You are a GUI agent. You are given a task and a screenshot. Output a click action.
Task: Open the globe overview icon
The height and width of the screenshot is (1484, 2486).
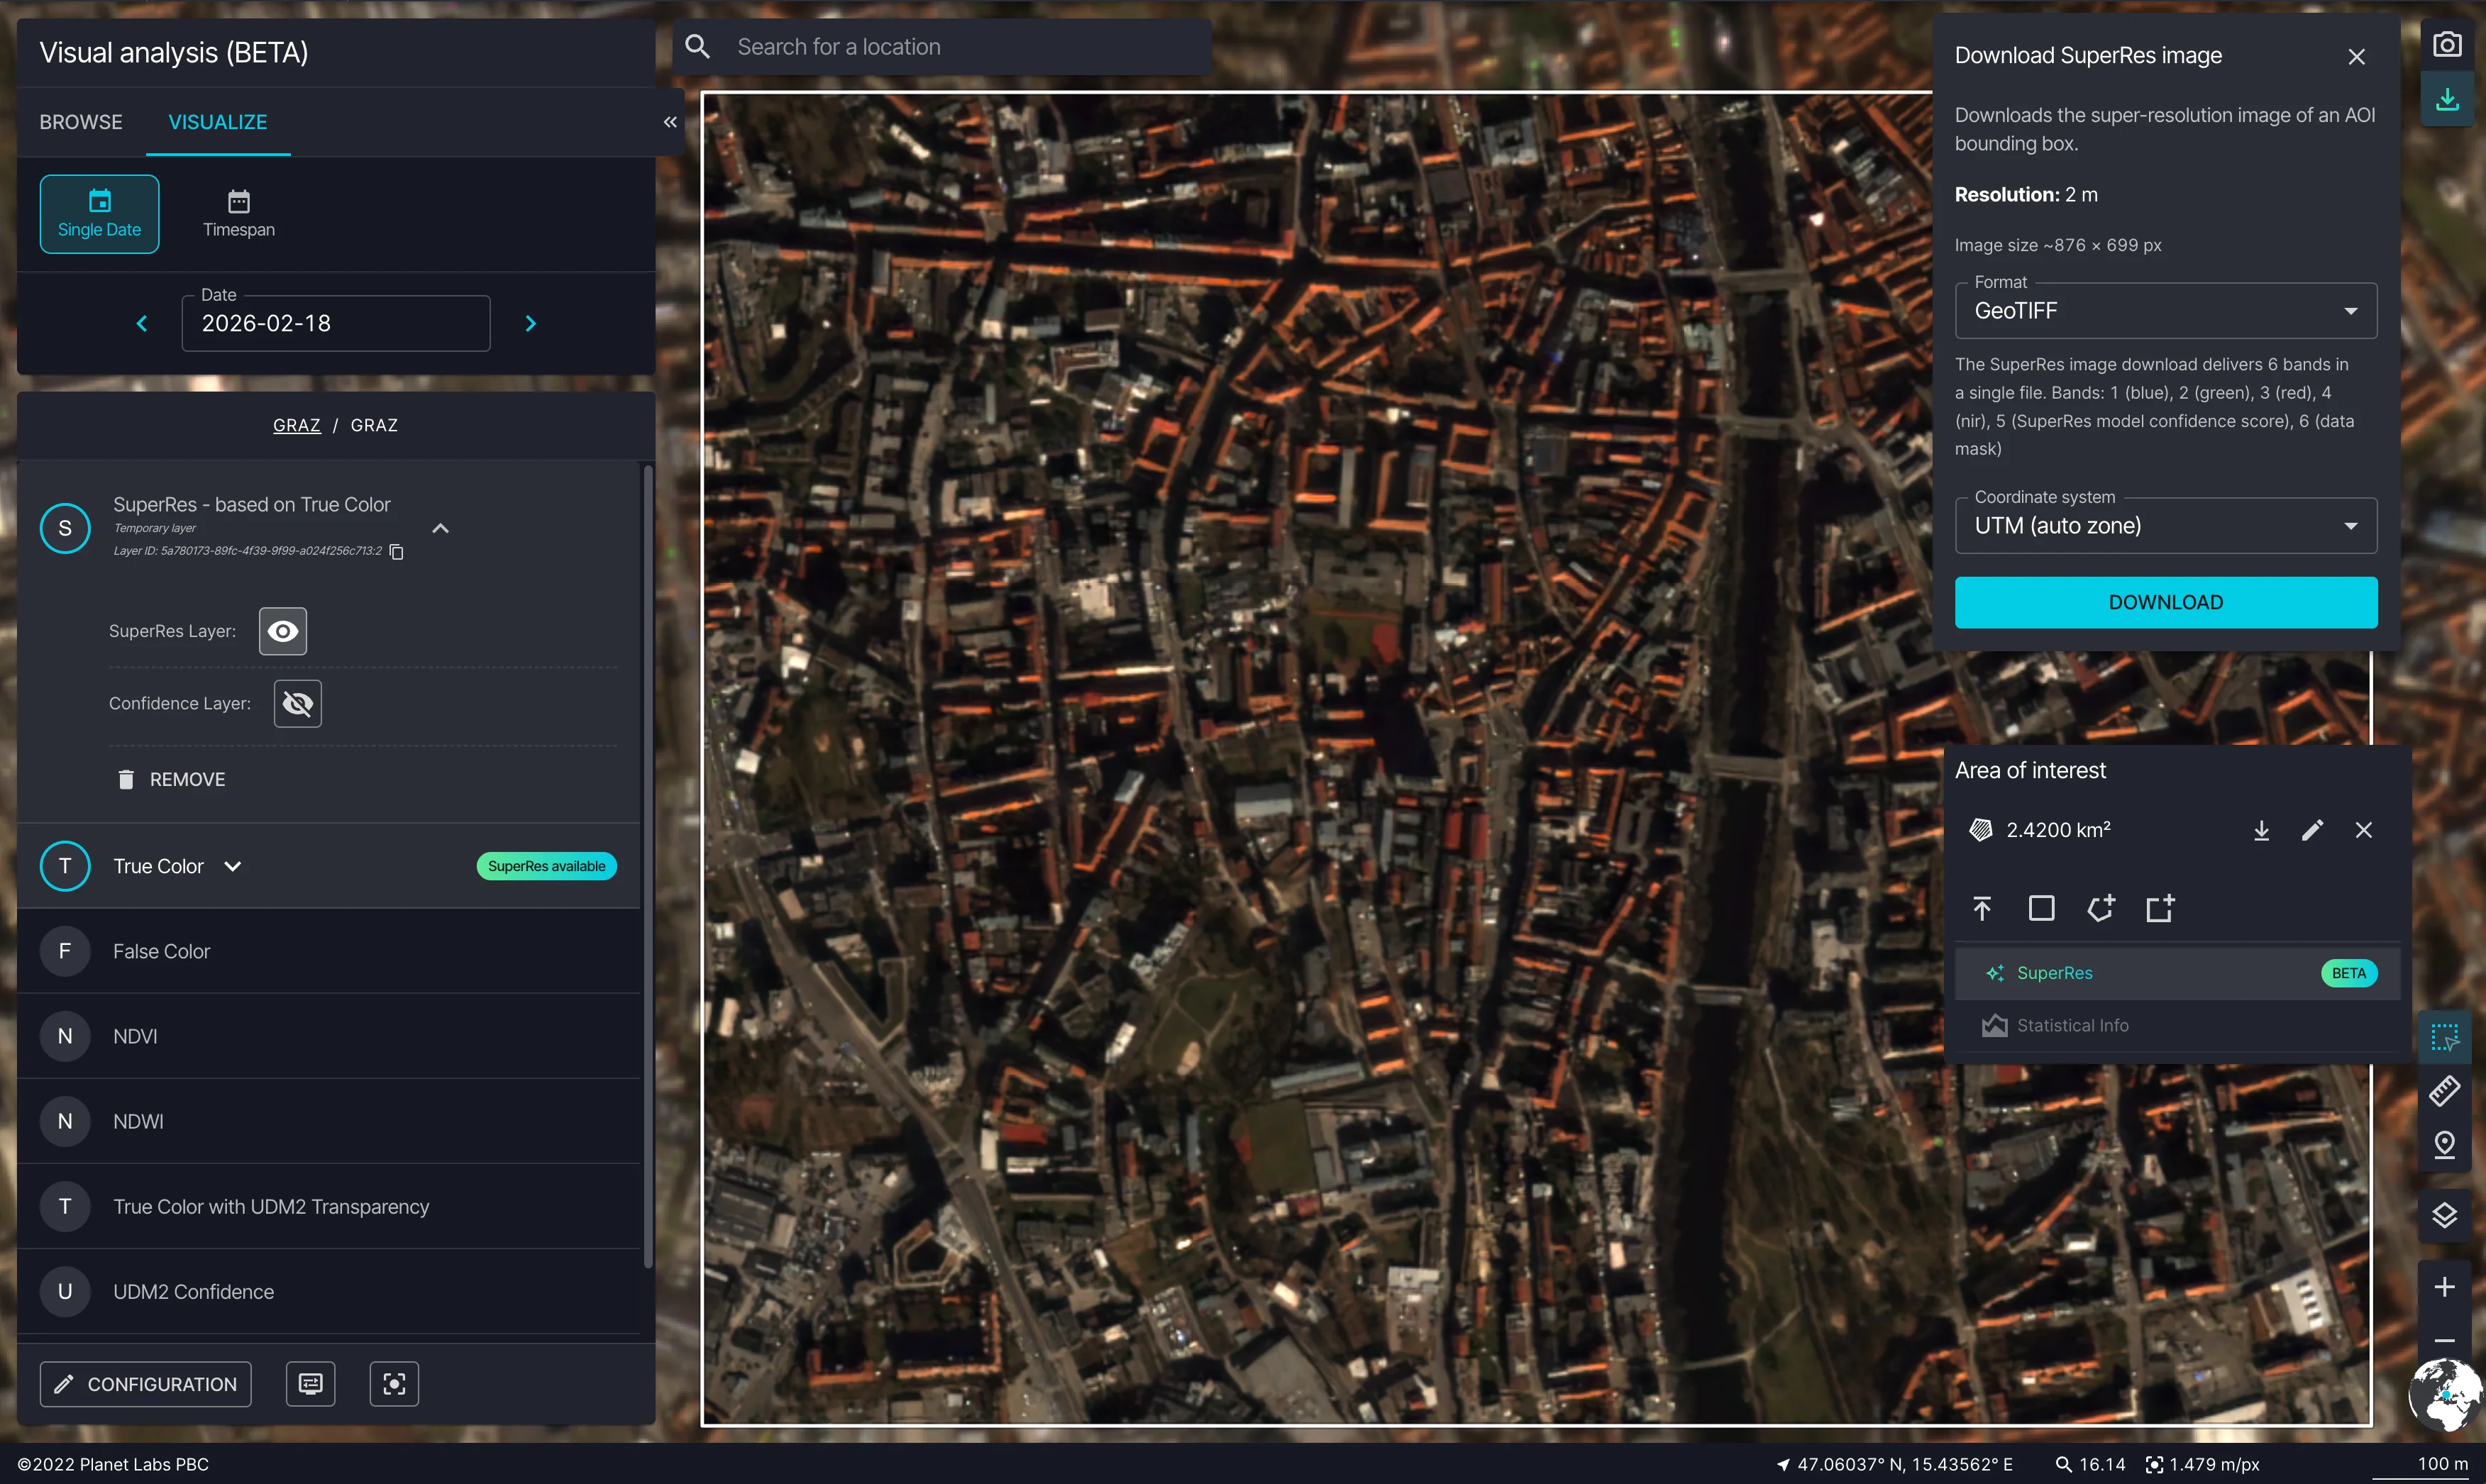pos(2445,1394)
